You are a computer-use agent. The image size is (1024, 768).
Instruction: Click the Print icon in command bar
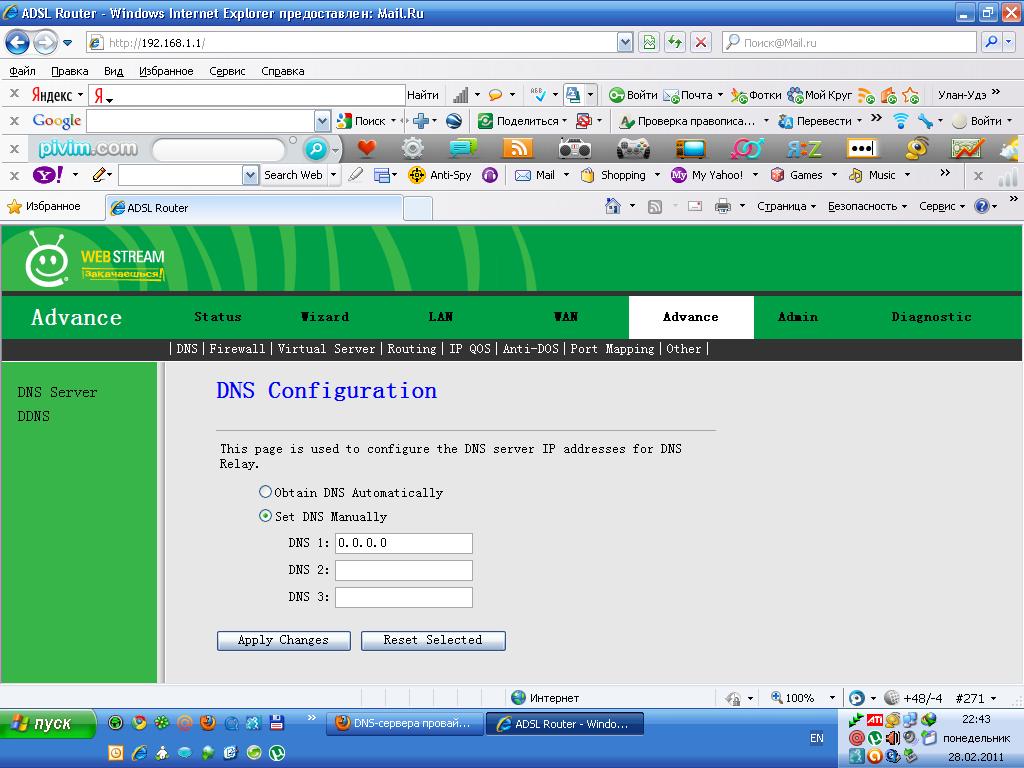tap(723, 206)
